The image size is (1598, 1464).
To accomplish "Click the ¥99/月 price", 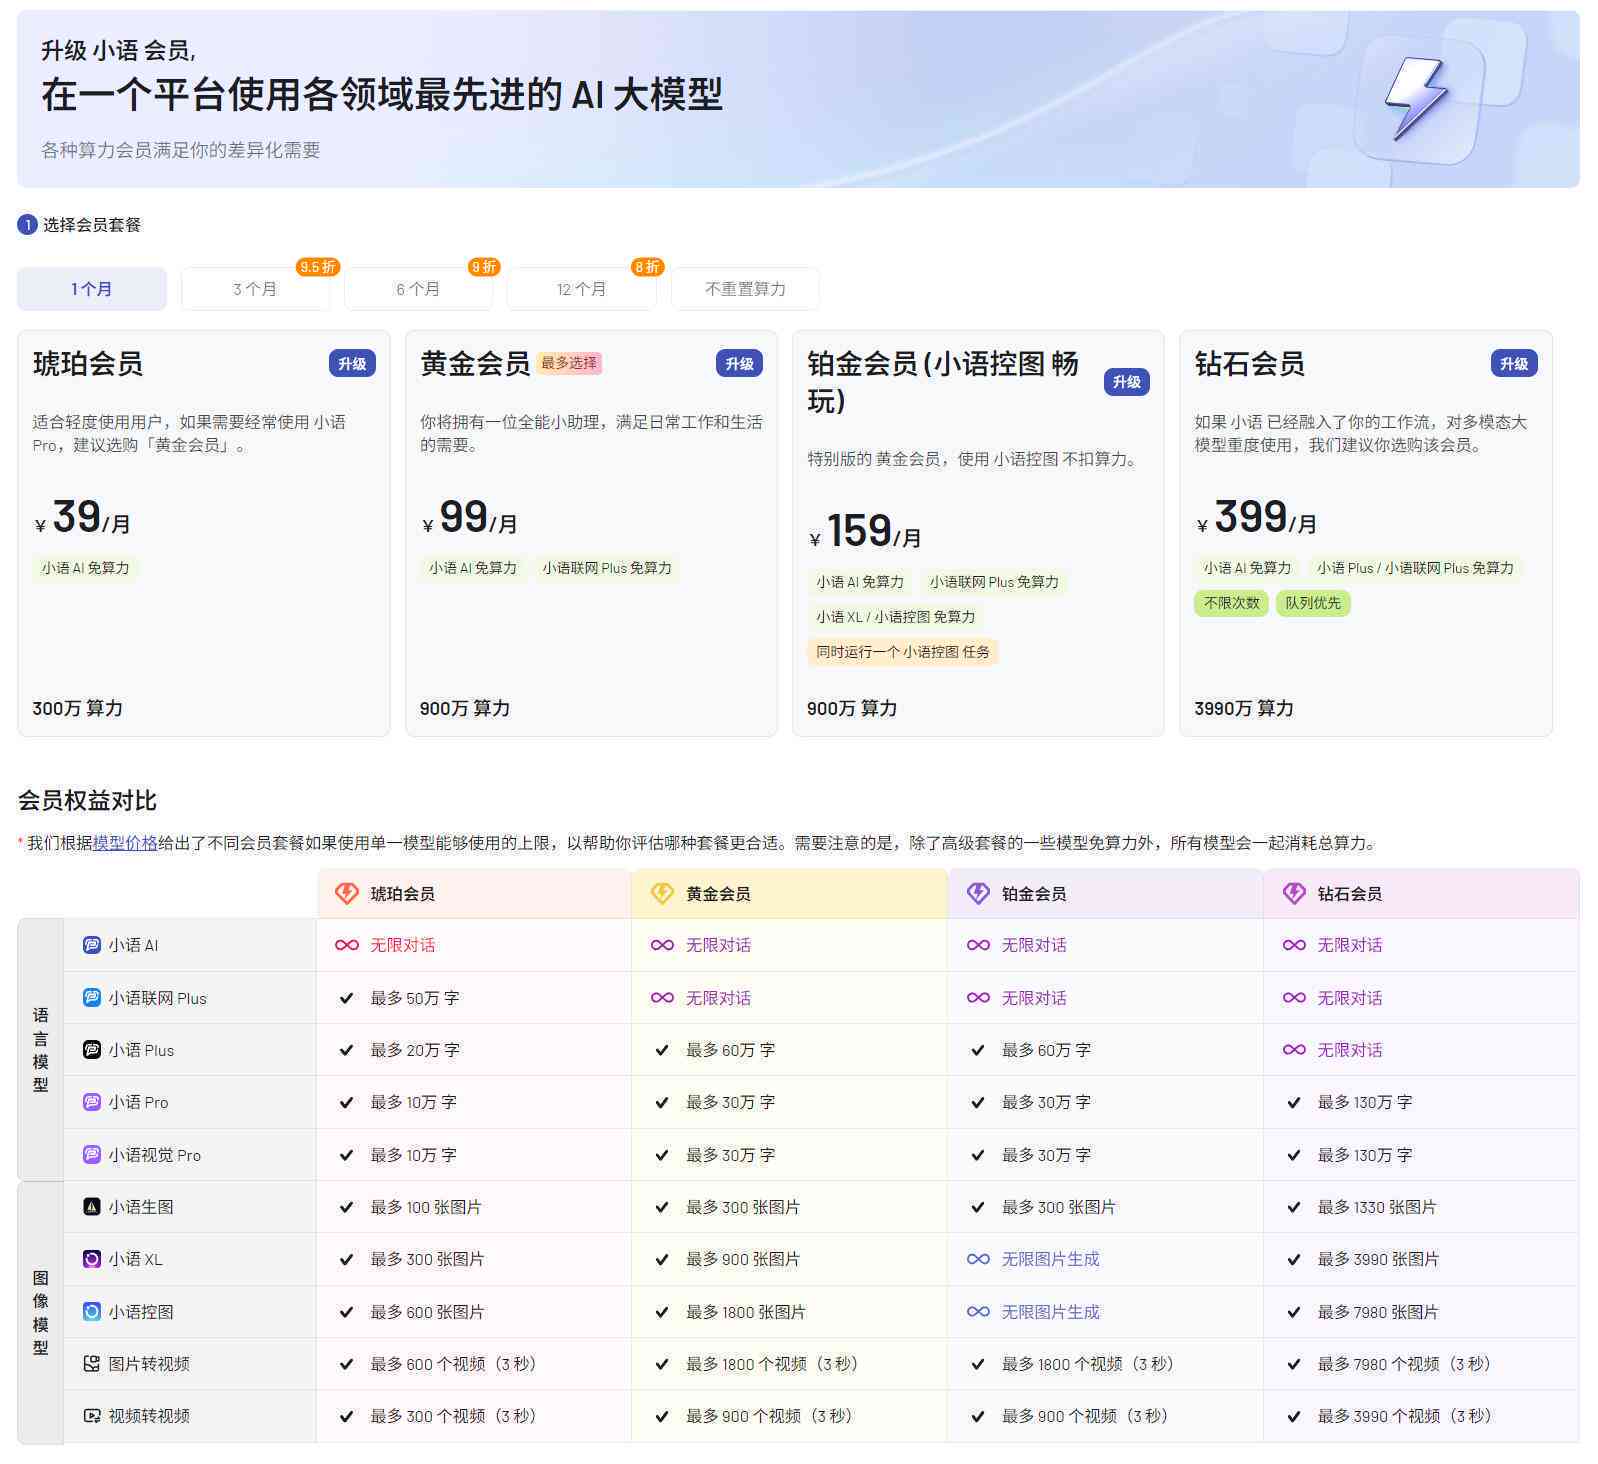I will pos(469,518).
